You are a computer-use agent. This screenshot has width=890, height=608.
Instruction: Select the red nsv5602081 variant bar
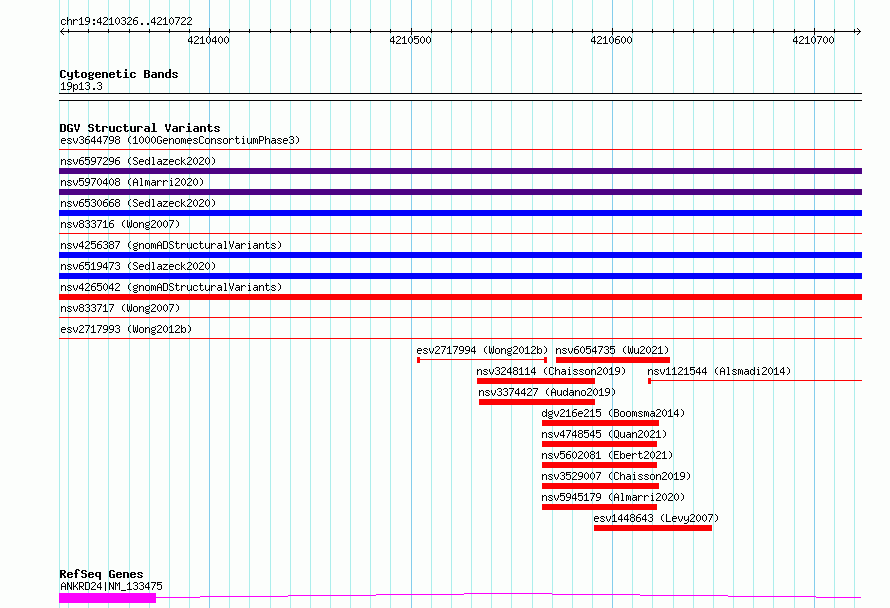(x=599, y=465)
